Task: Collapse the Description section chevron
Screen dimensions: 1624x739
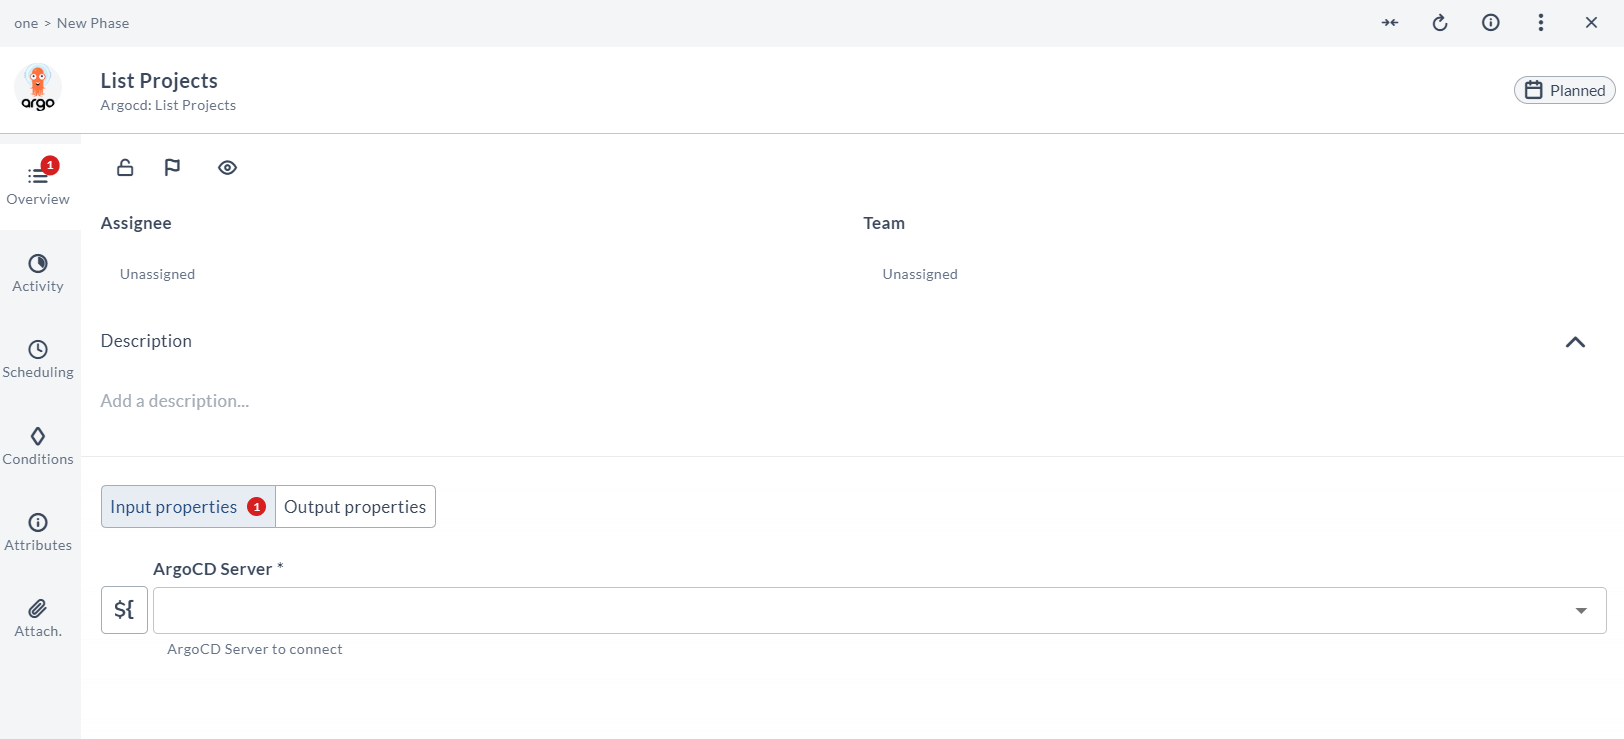Action: coord(1575,342)
